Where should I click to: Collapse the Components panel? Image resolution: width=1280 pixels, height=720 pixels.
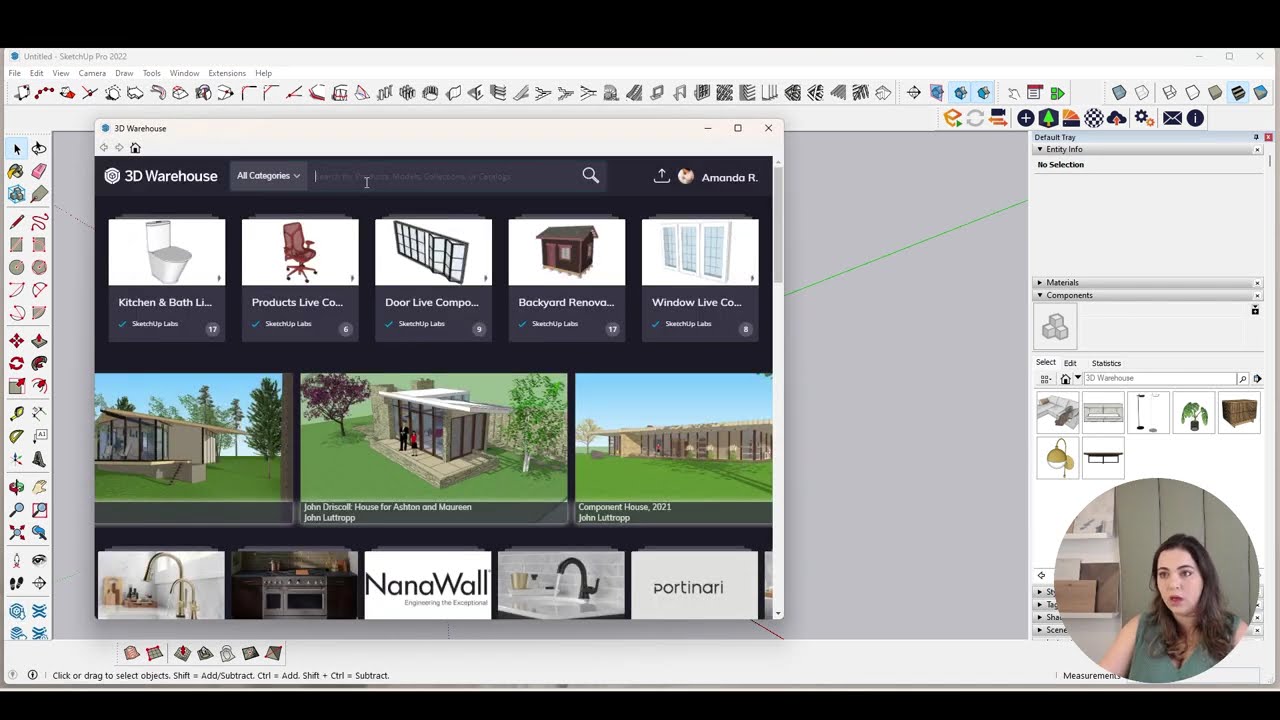tap(1040, 296)
